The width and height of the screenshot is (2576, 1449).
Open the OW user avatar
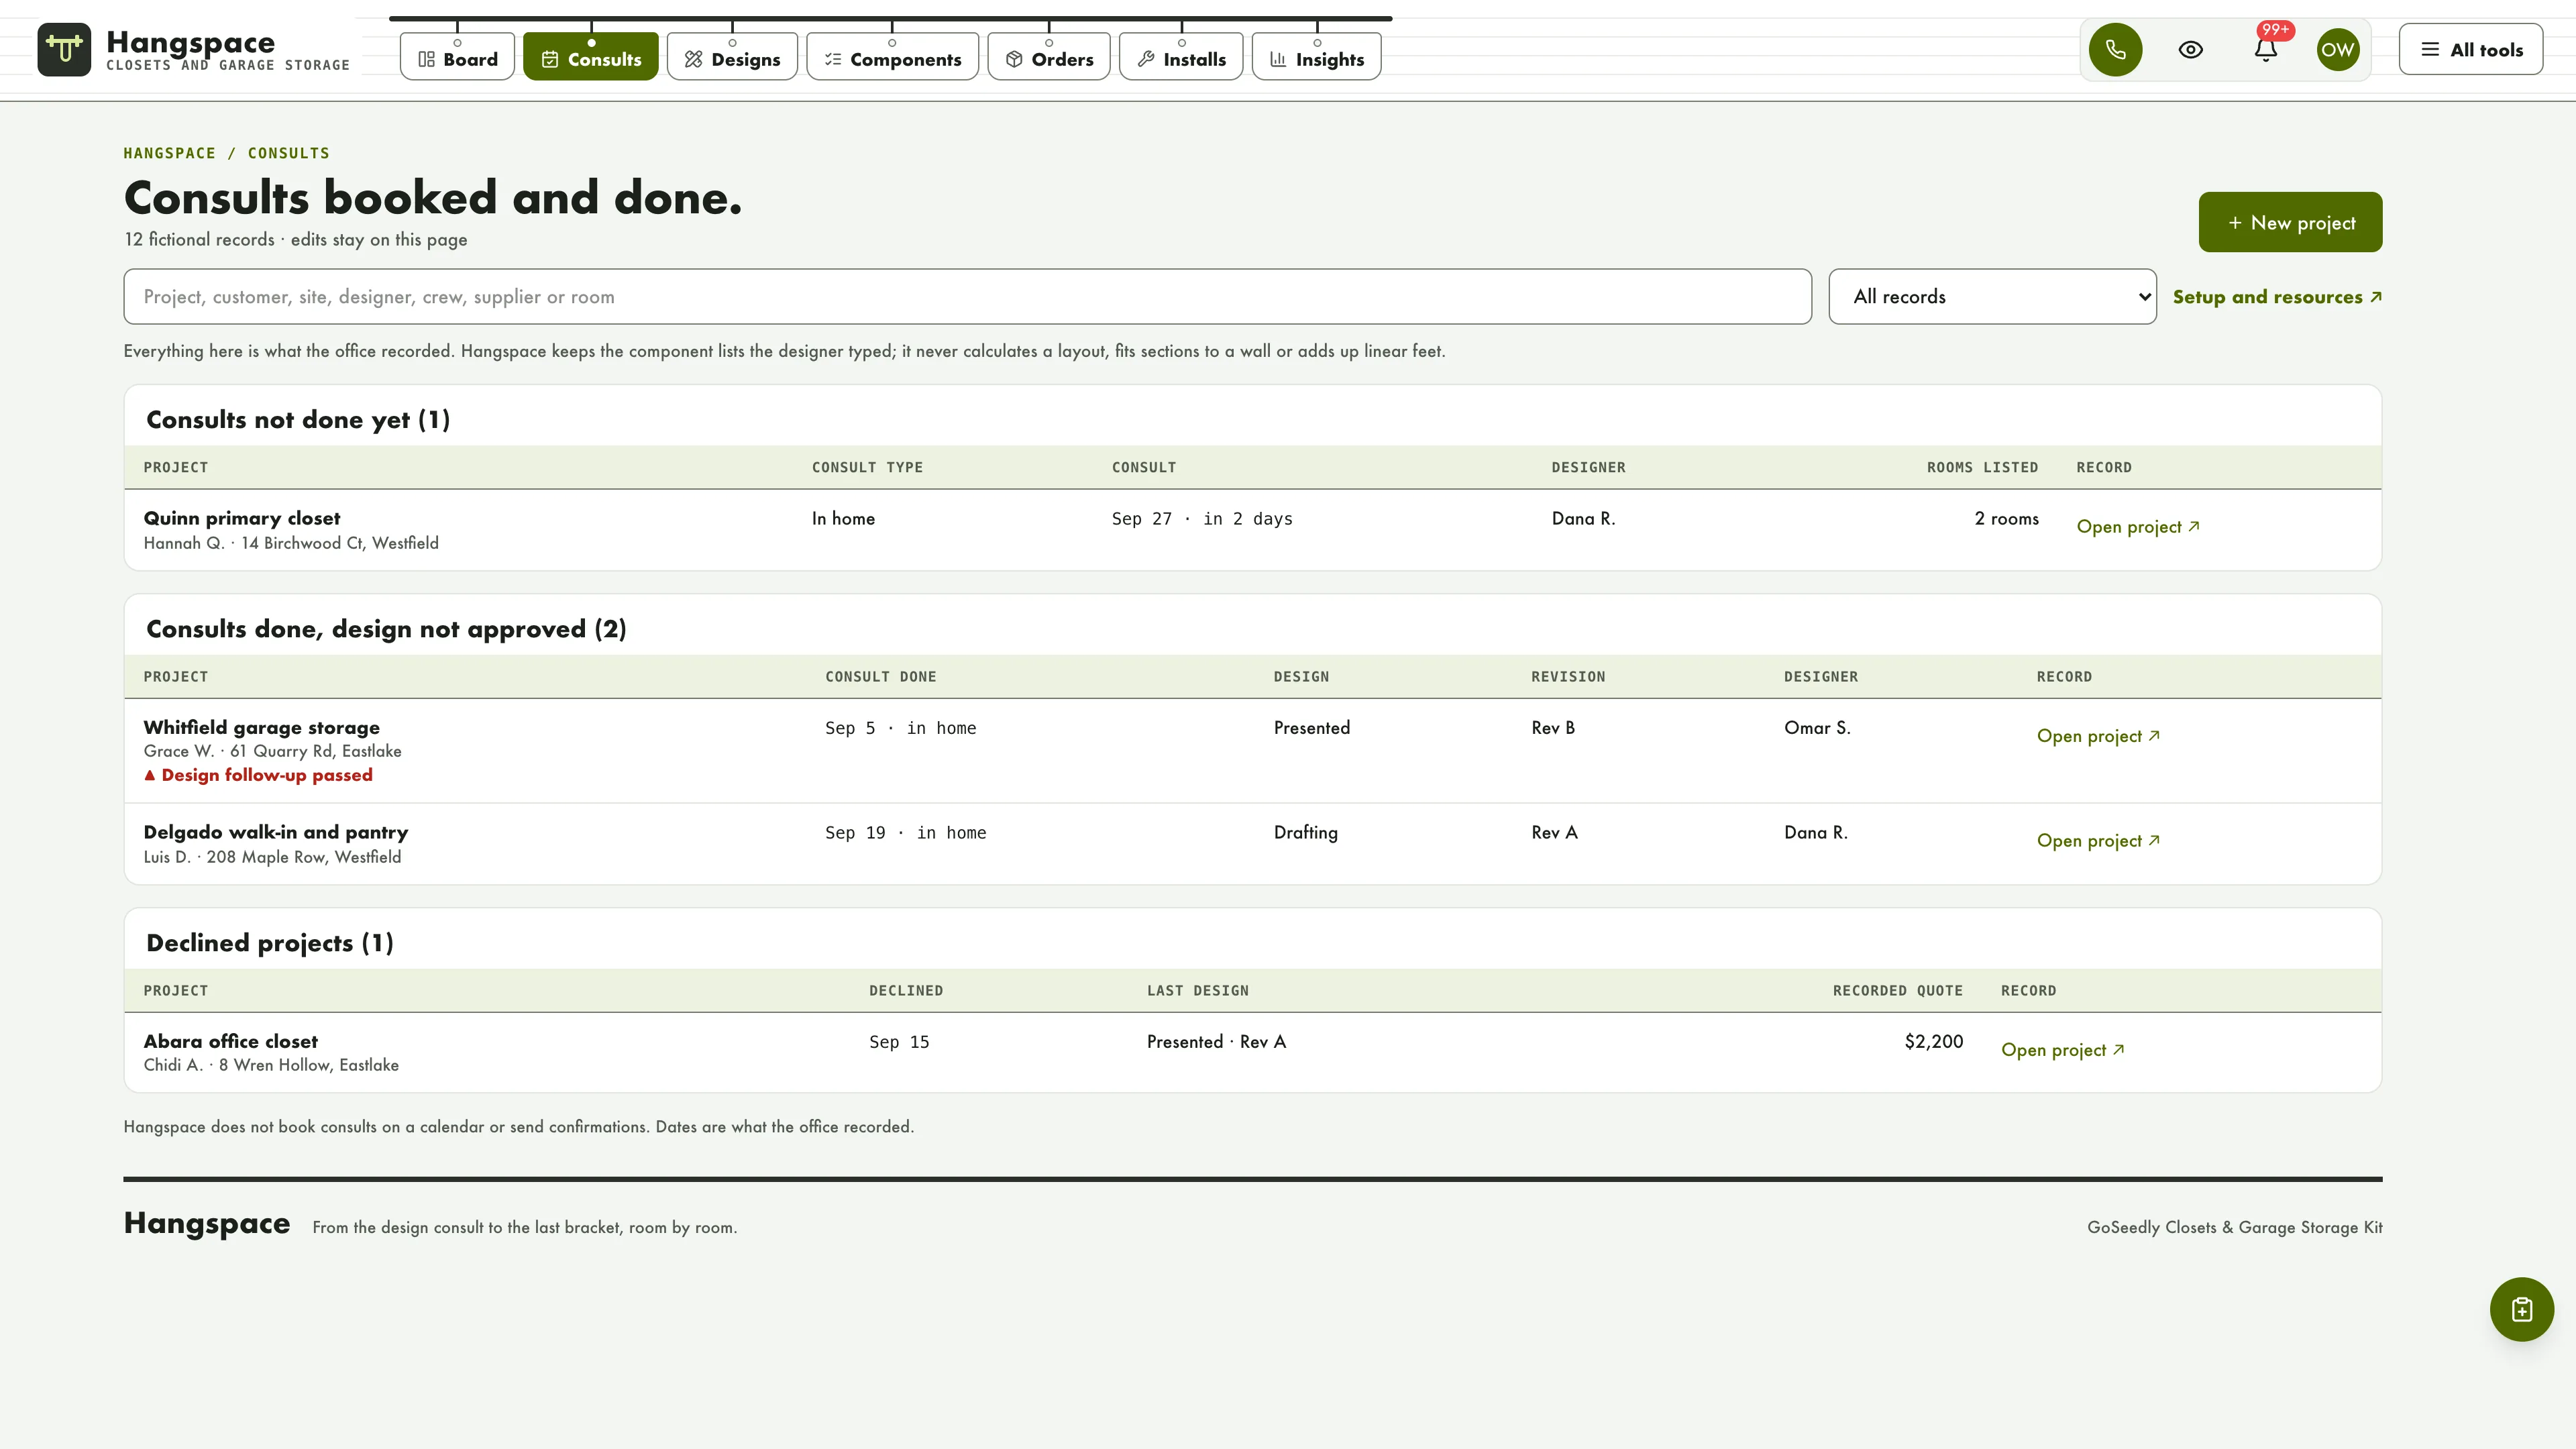[x=2338, y=49]
